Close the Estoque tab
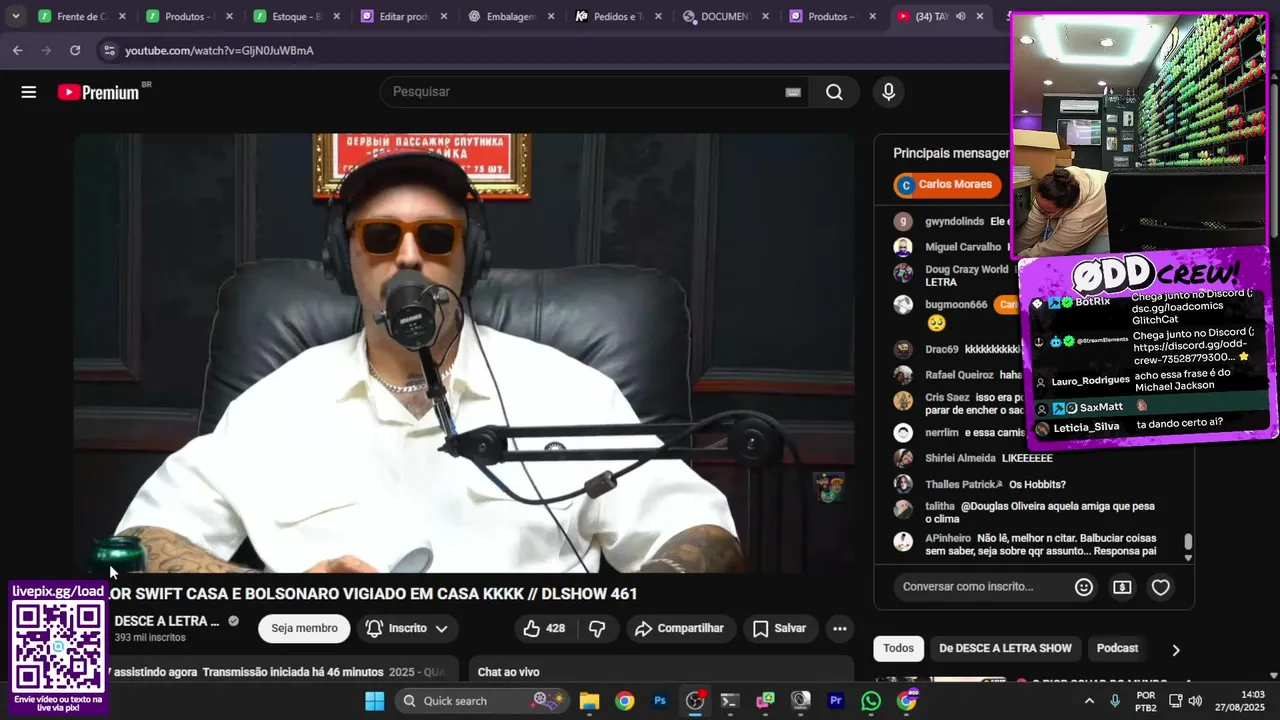The image size is (1280, 720). pyautogui.click(x=337, y=16)
